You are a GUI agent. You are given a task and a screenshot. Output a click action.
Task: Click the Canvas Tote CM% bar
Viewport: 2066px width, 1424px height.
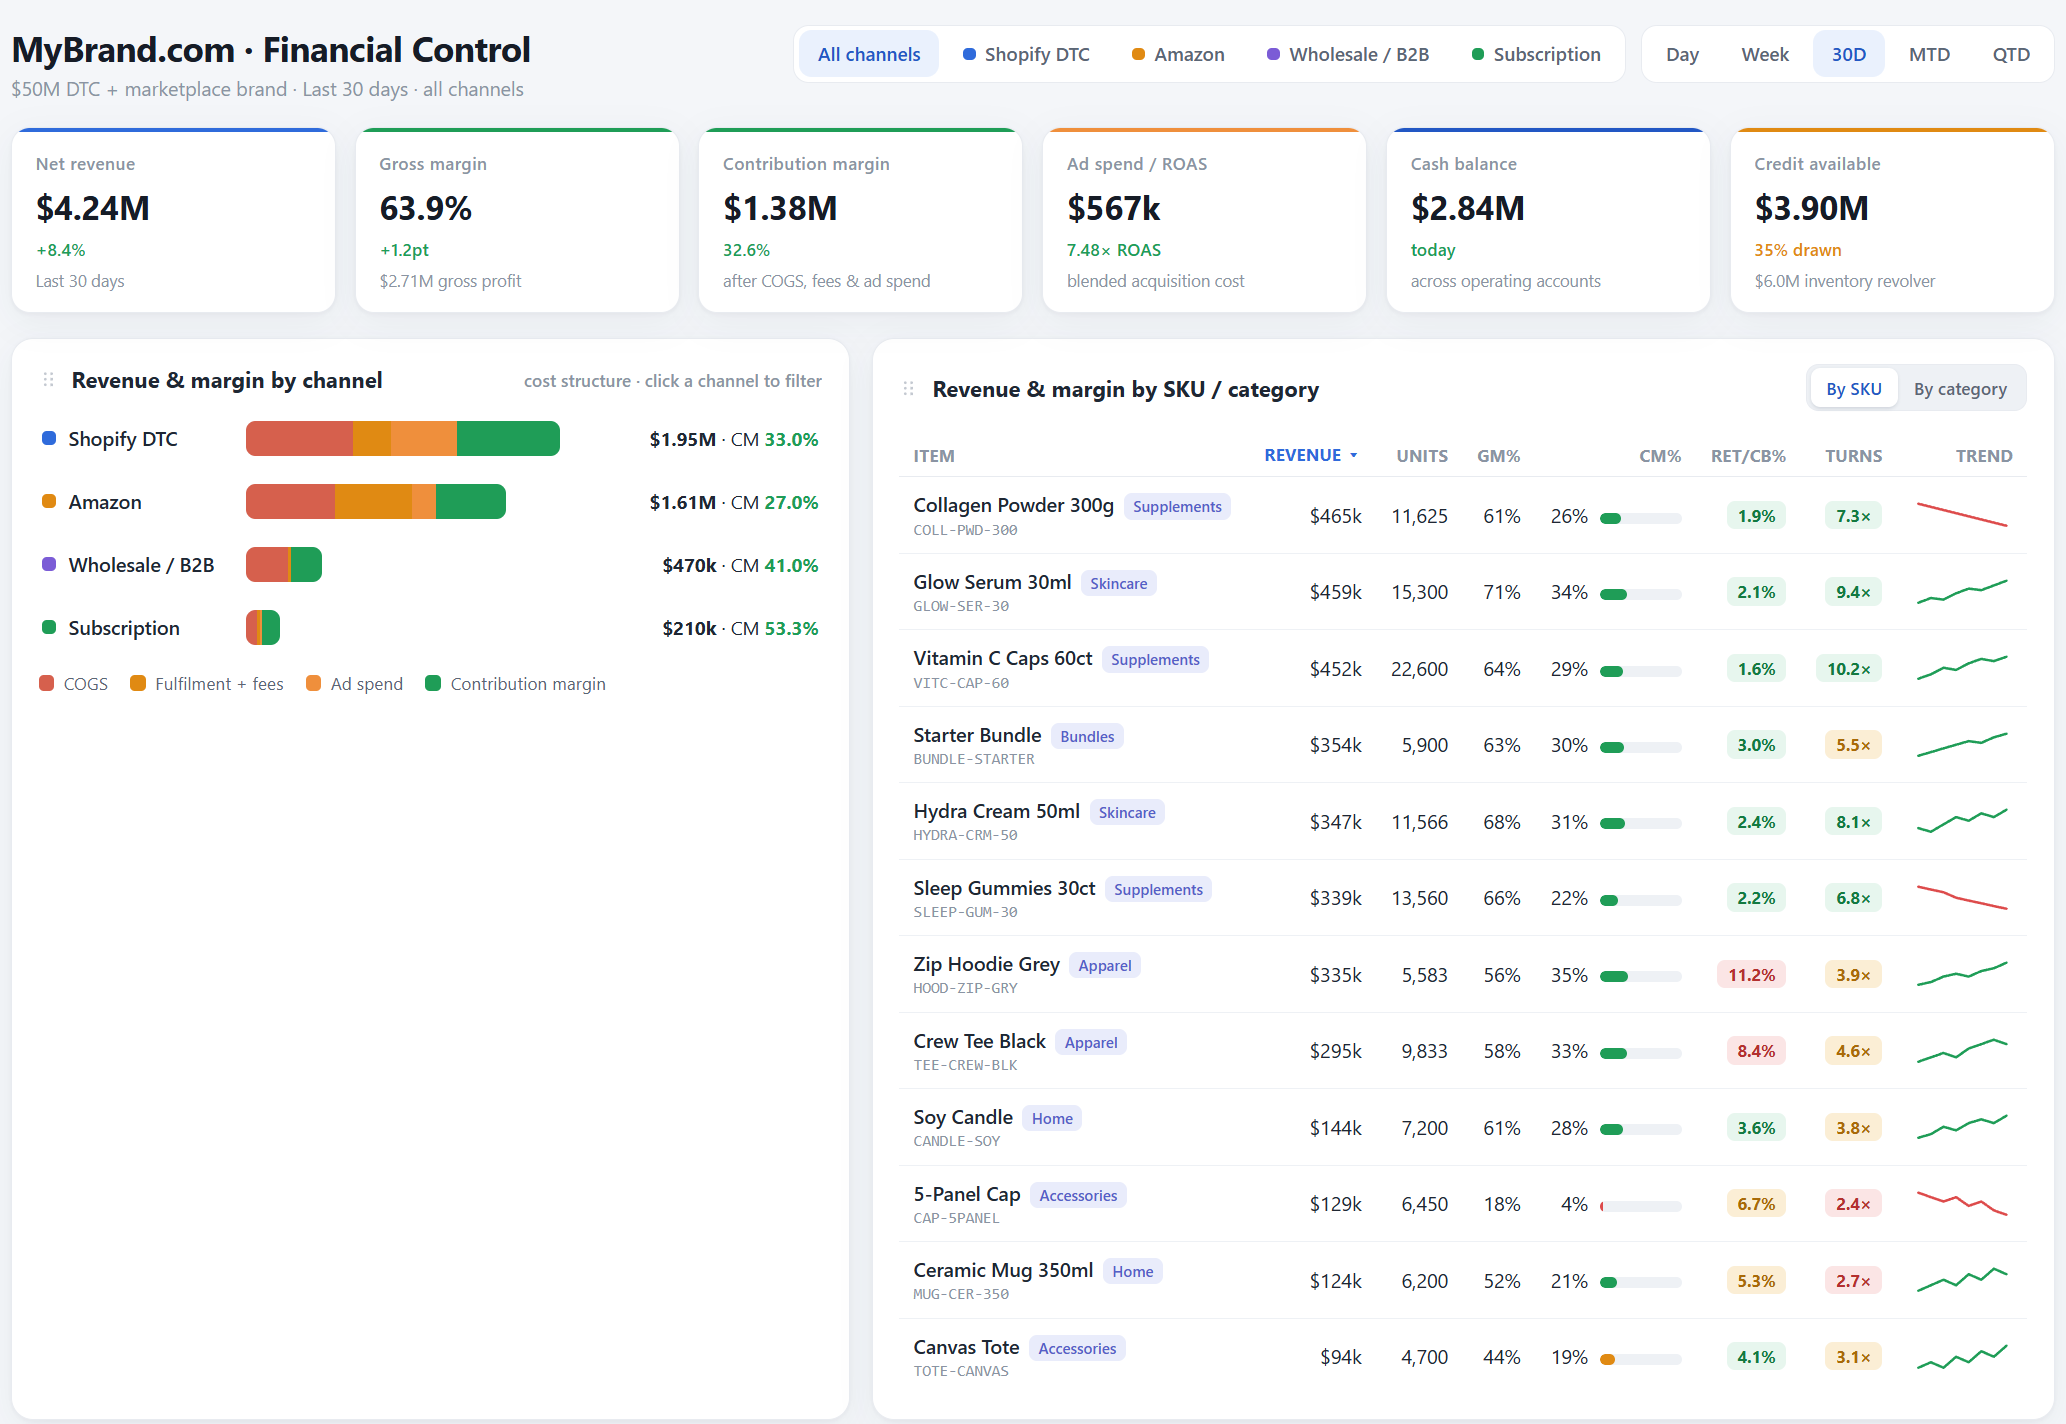(x=1640, y=1359)
